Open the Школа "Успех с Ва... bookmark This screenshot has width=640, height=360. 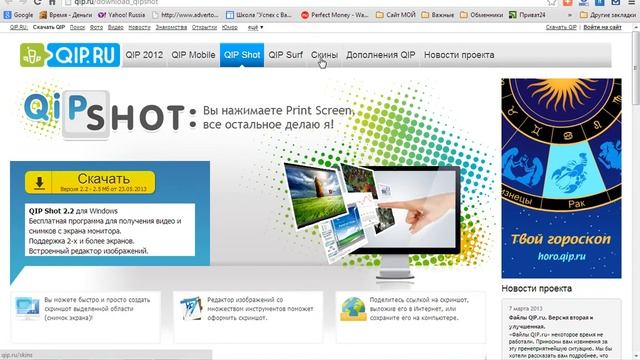(x=259, y=15)
